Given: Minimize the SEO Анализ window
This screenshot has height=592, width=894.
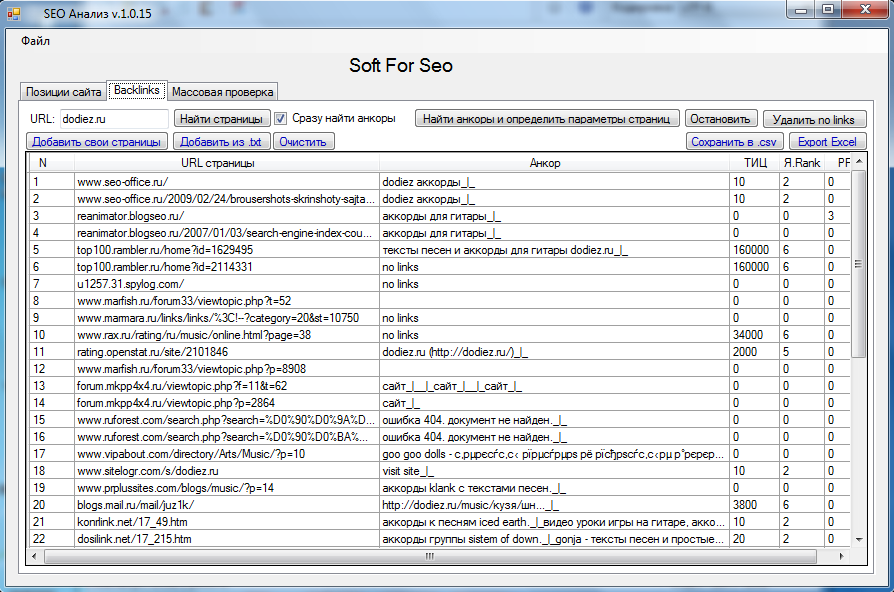Looking at the screenshot, I should [x=801, y=10].
